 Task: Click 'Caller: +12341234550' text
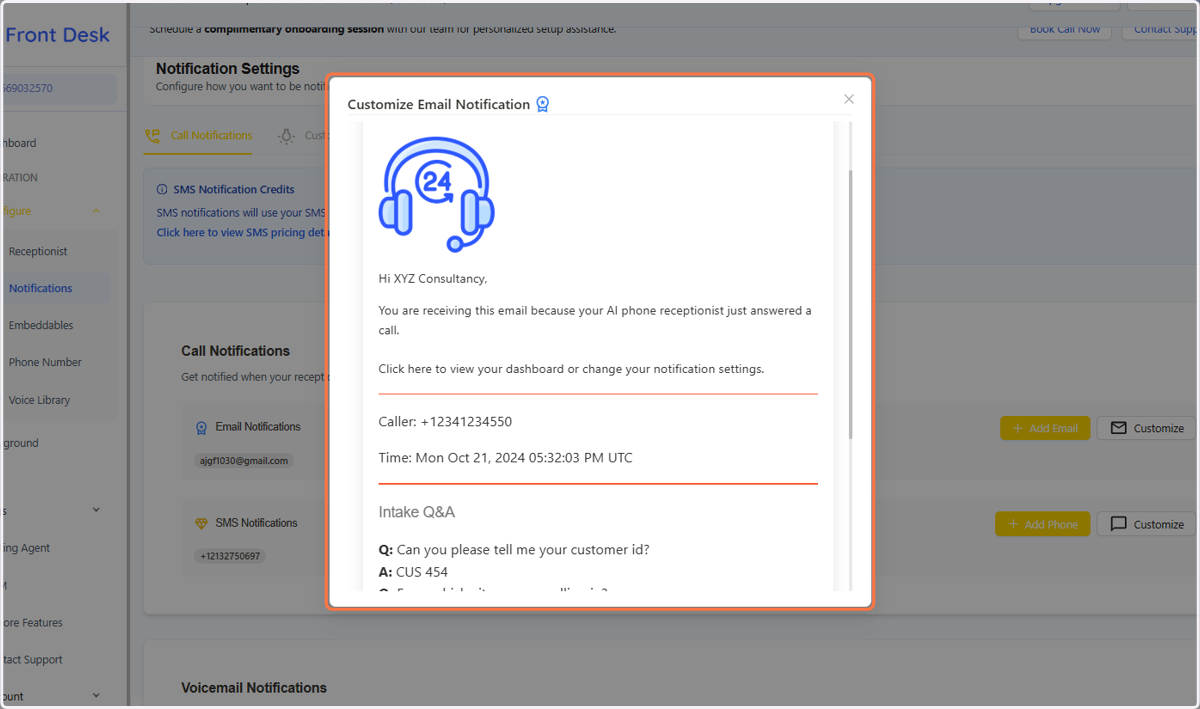point(445,422)
